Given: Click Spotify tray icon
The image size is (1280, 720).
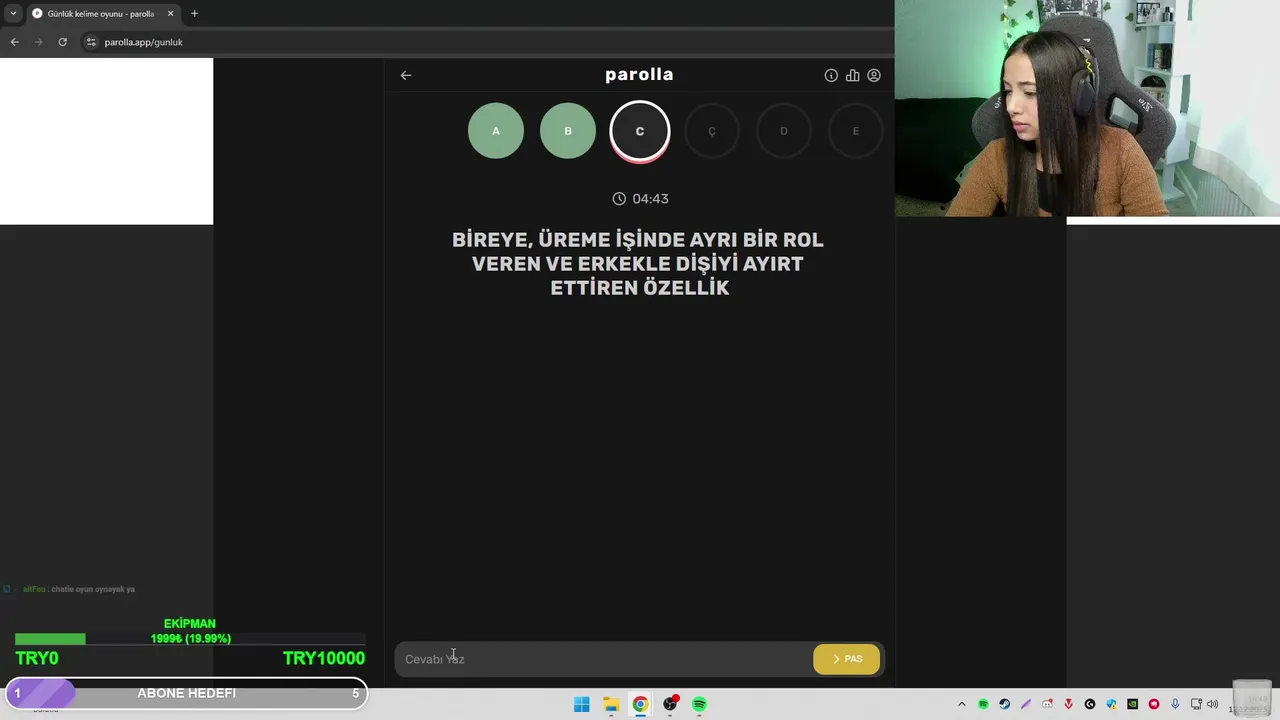Looking at the screenshot, I should (x=983, y=704).
